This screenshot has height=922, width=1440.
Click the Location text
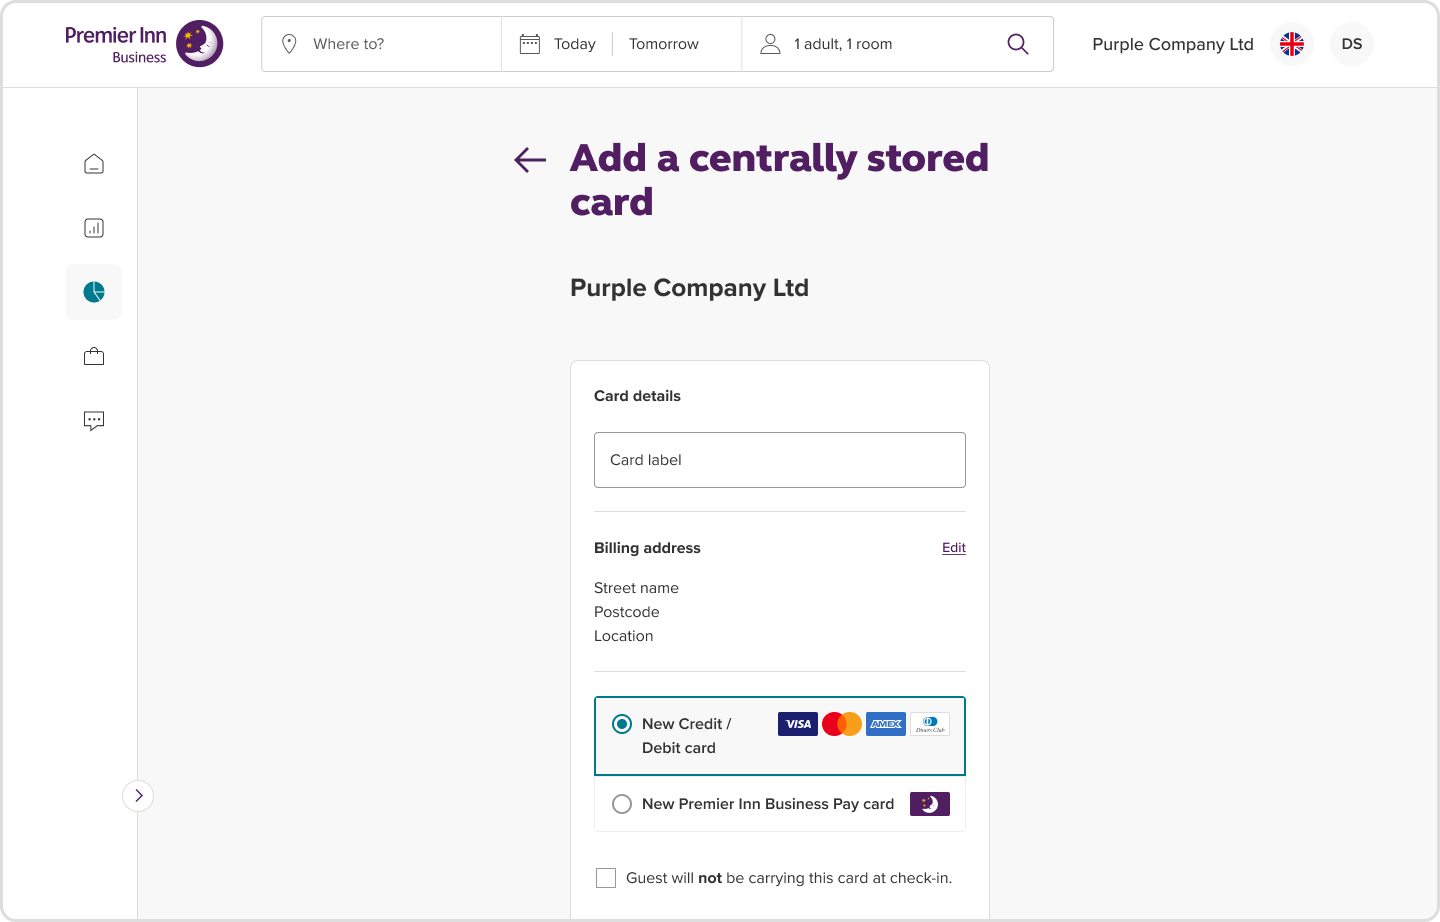(x=624, y=636)
